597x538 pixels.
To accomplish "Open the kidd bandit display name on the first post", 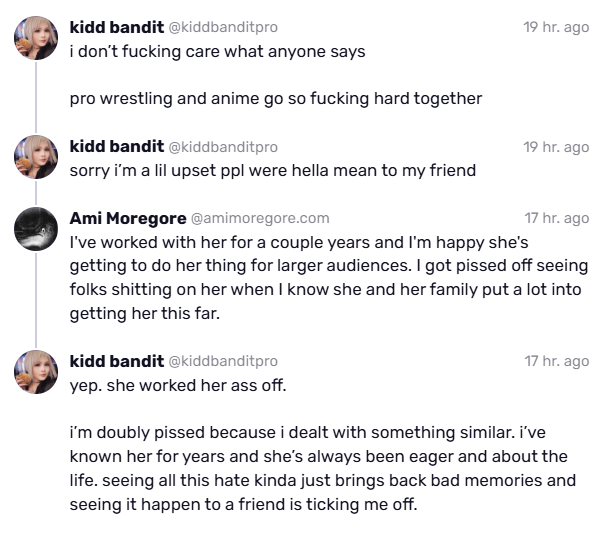I will click(117, 27).
